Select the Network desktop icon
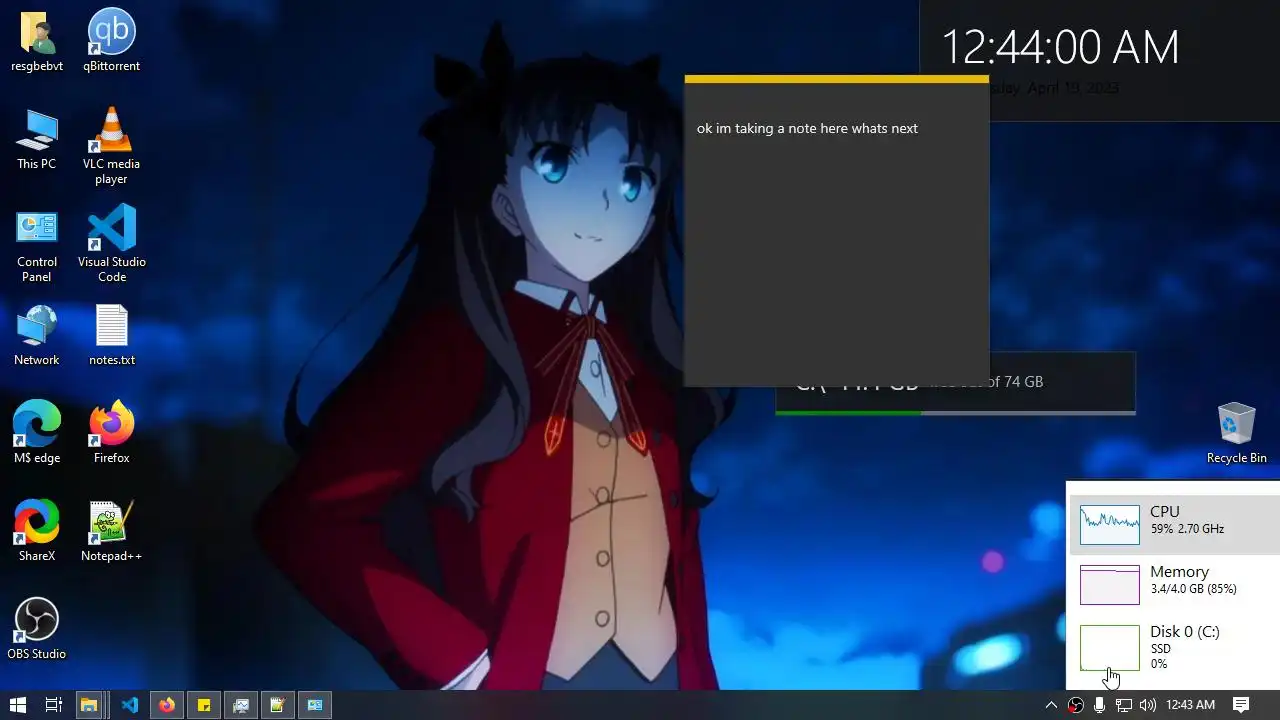This screenshot has width=1280, height=720. tap(37, 335)
